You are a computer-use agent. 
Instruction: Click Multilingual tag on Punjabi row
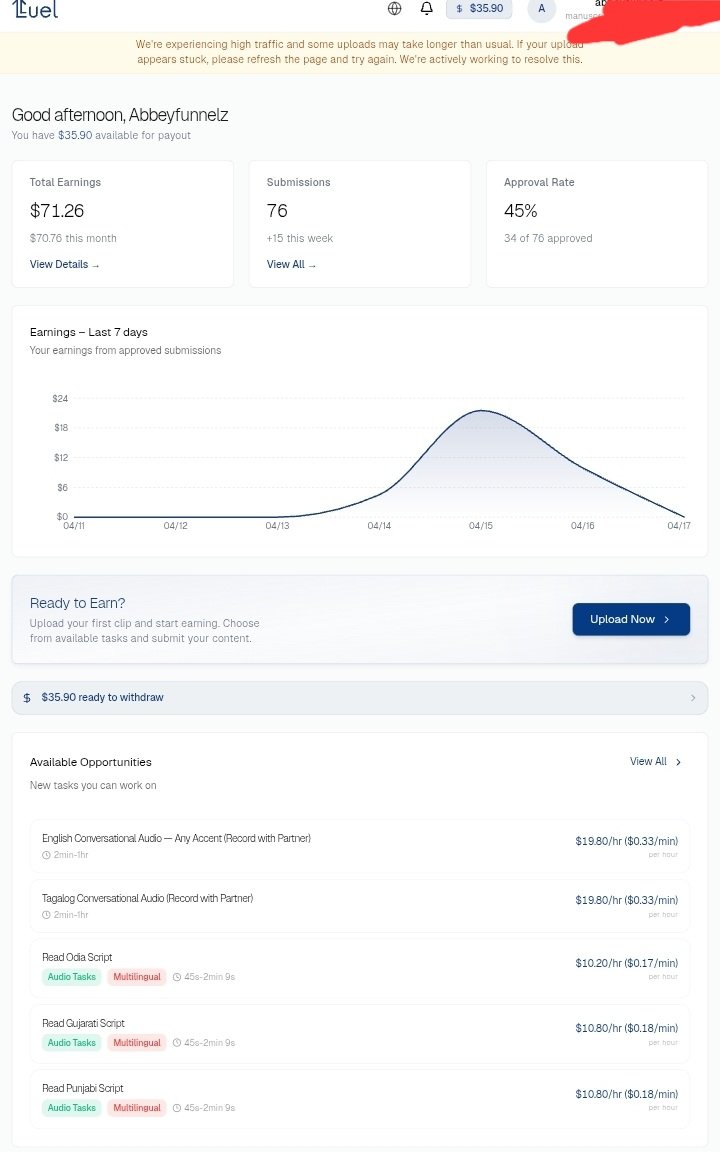coord(137,1107)
